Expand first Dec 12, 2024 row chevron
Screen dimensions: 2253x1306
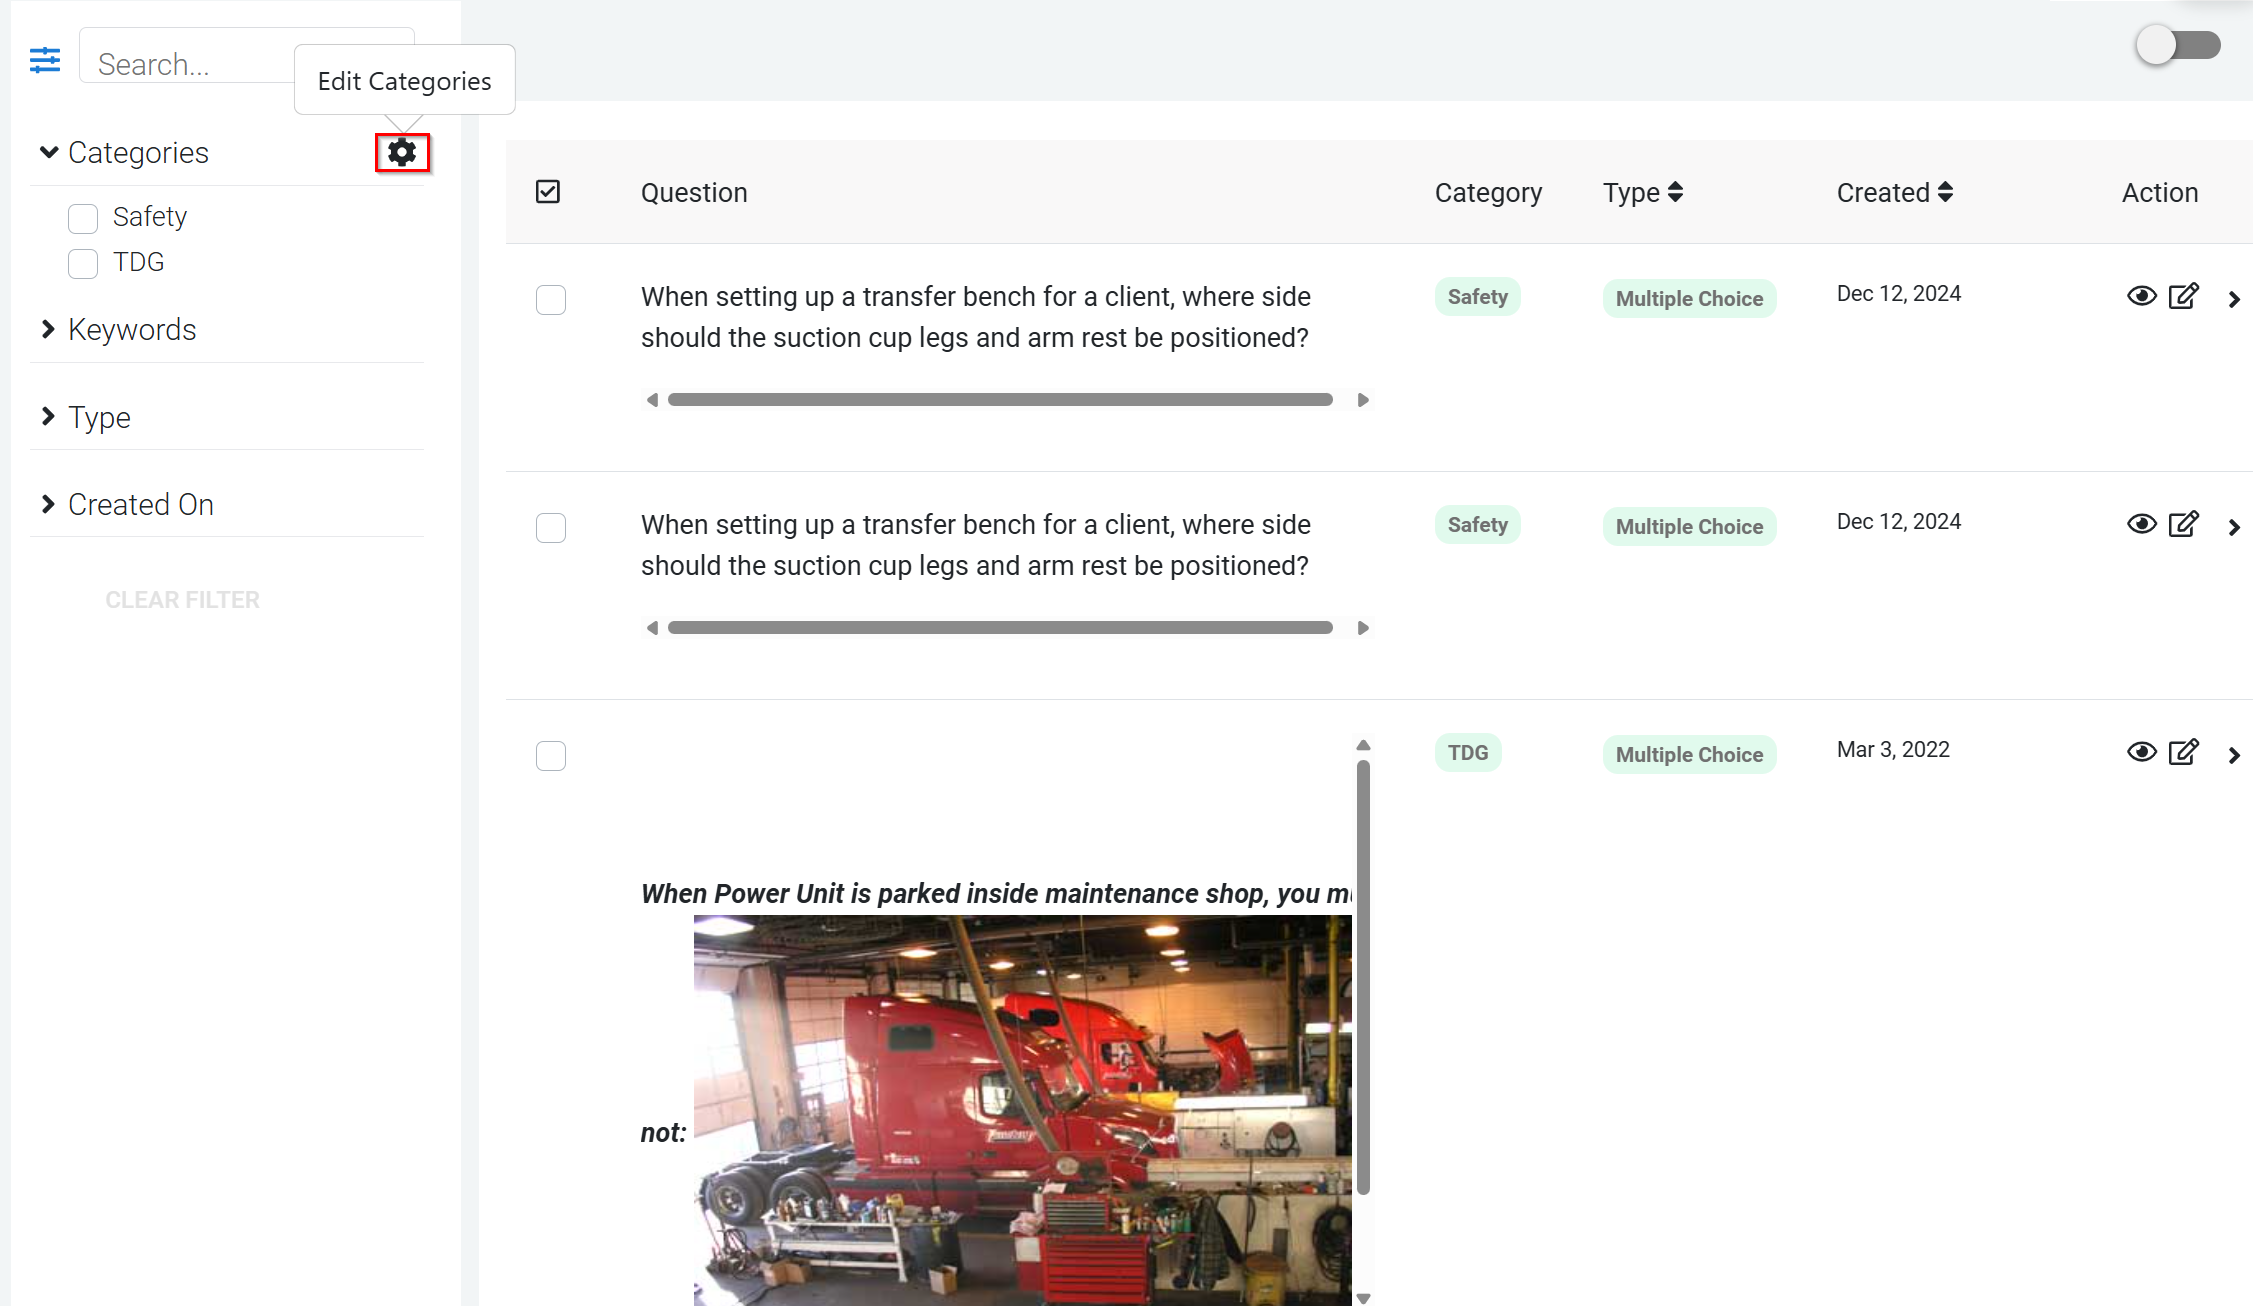click(x=2234, y=299)
